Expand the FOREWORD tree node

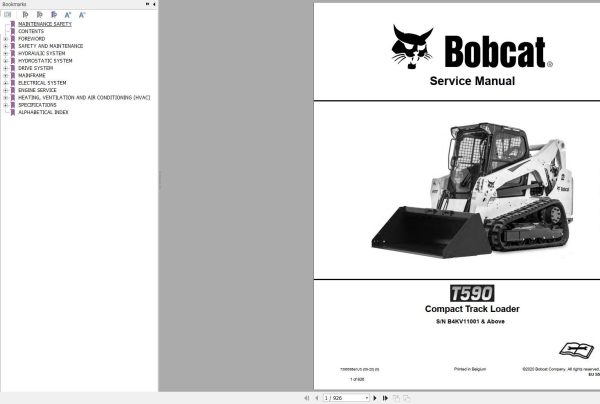5,39
